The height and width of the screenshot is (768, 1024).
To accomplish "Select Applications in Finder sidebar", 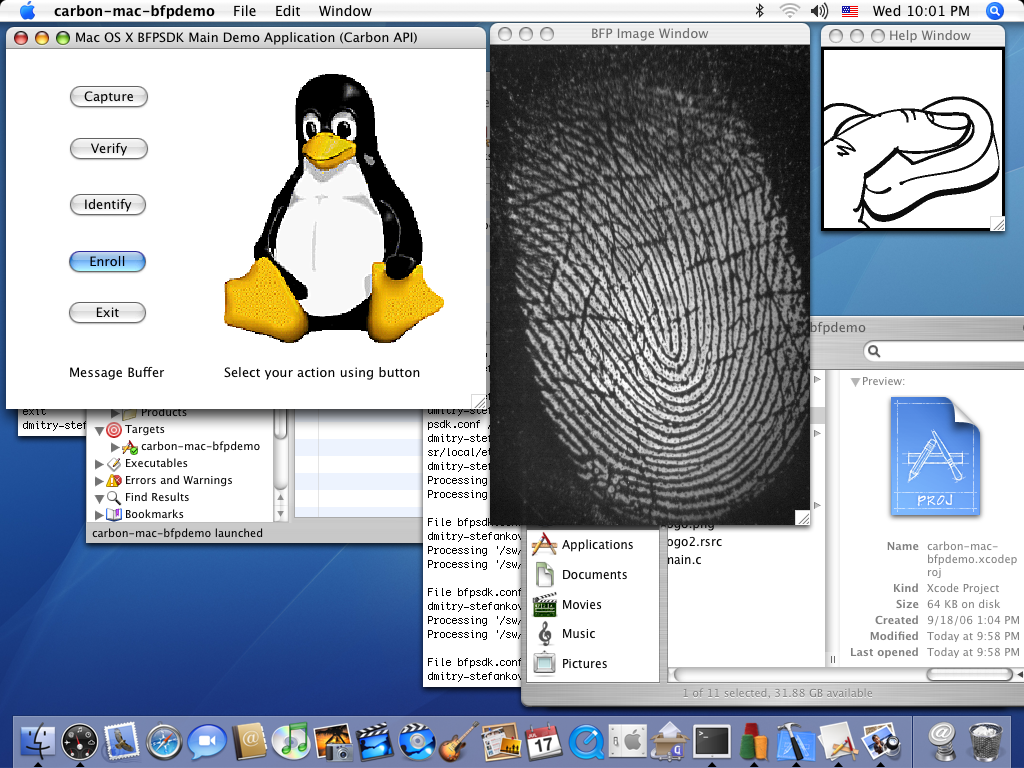I will (597, 545).
